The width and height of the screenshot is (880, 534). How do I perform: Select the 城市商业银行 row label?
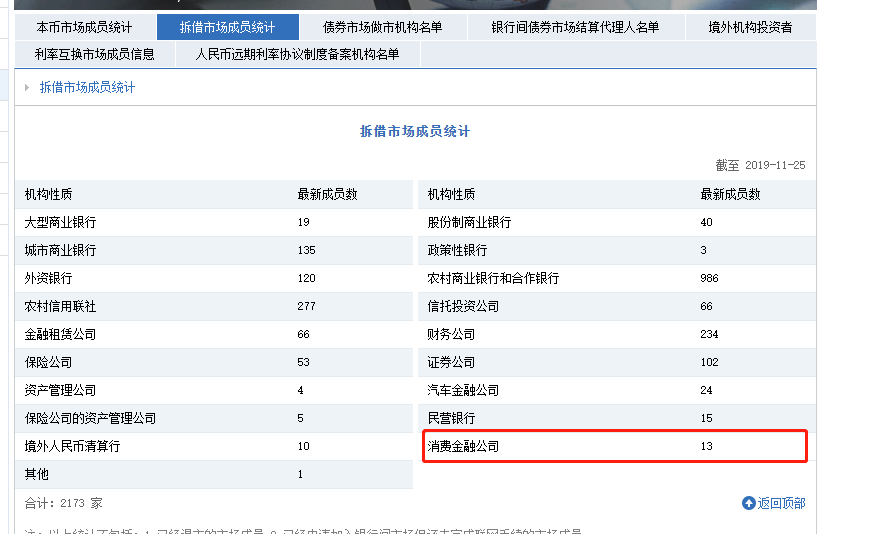[x=60, y=250]
